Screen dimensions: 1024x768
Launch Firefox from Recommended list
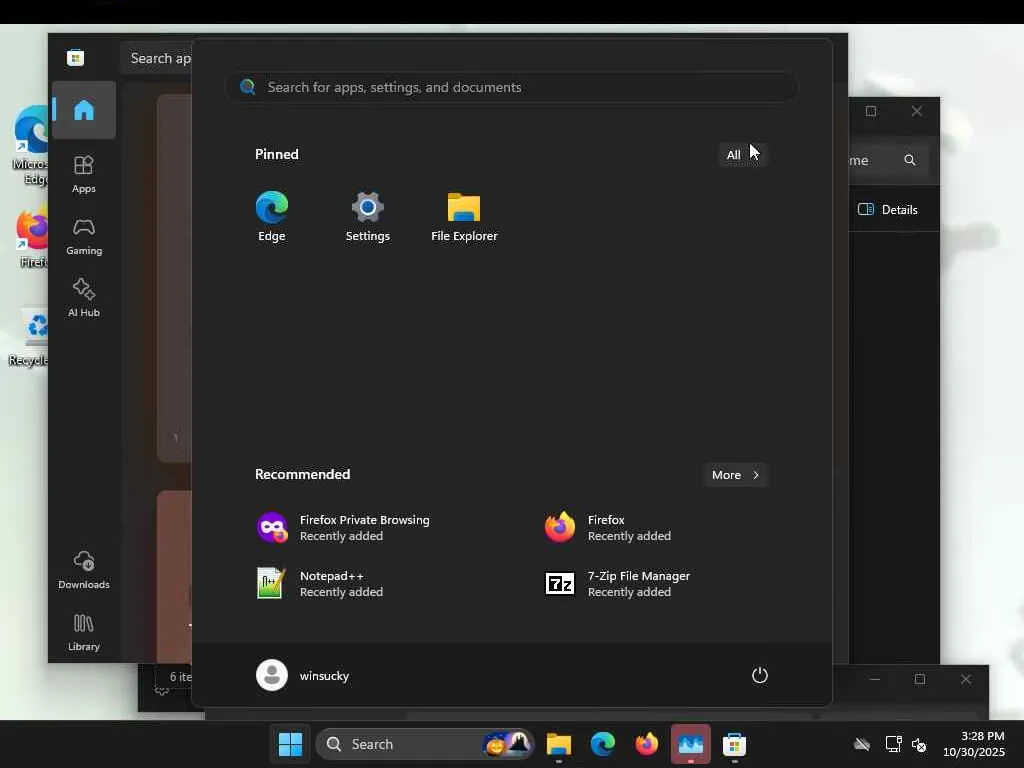coord(609,528)
